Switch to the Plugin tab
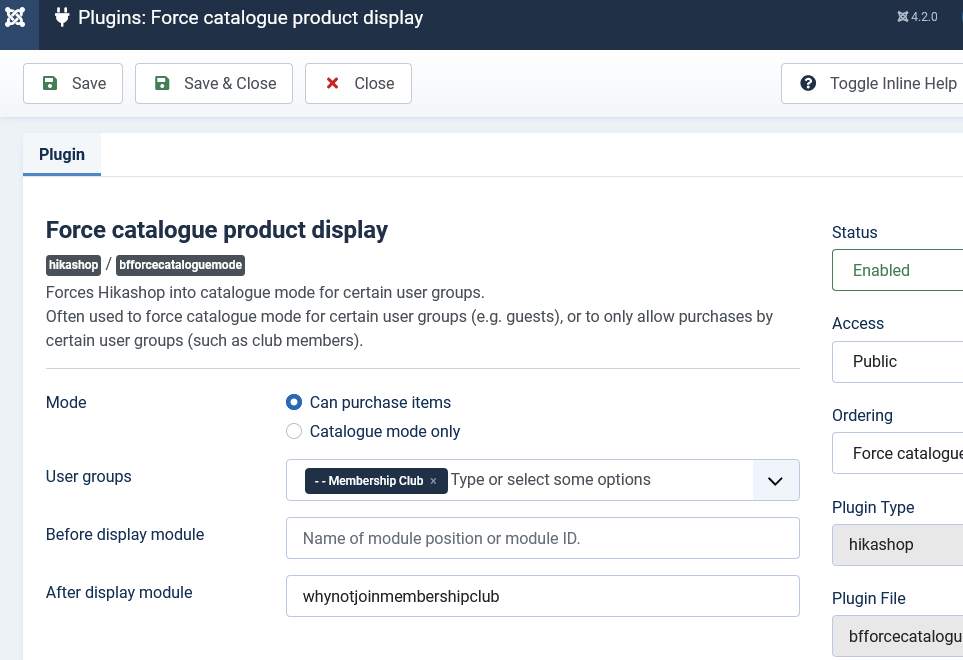 [x=62, y=154]
